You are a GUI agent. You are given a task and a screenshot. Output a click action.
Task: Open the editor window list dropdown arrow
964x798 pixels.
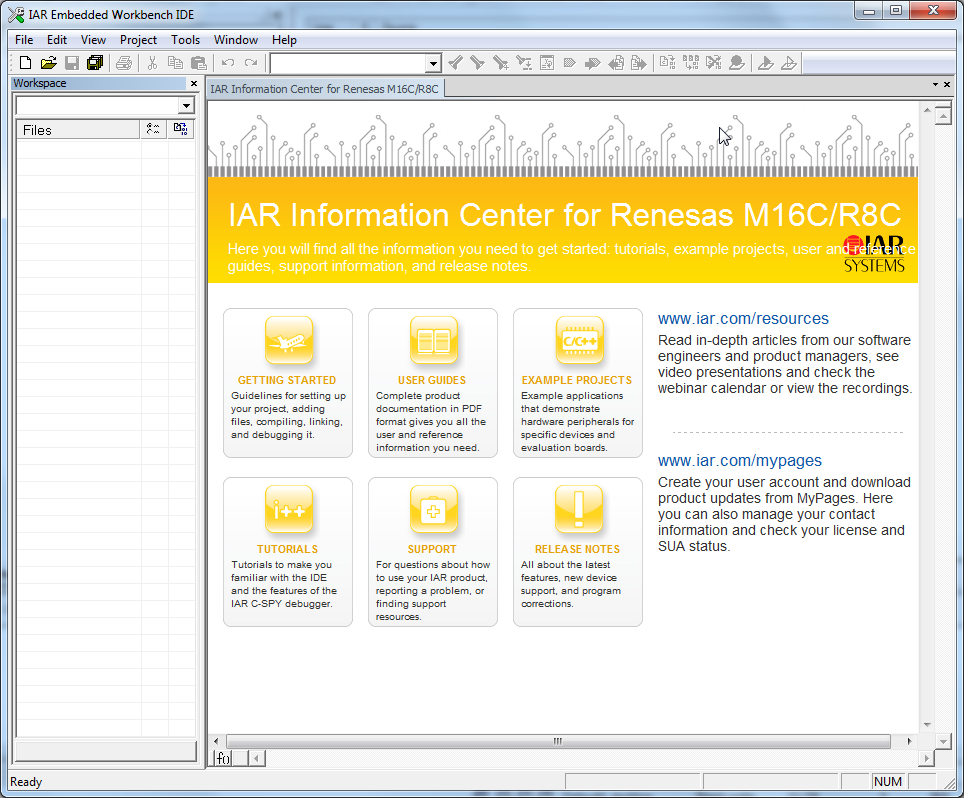[x=934, y=85]
